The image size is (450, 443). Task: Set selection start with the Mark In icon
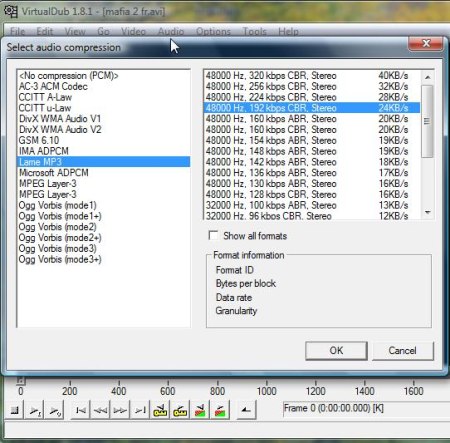click(246, 410)
